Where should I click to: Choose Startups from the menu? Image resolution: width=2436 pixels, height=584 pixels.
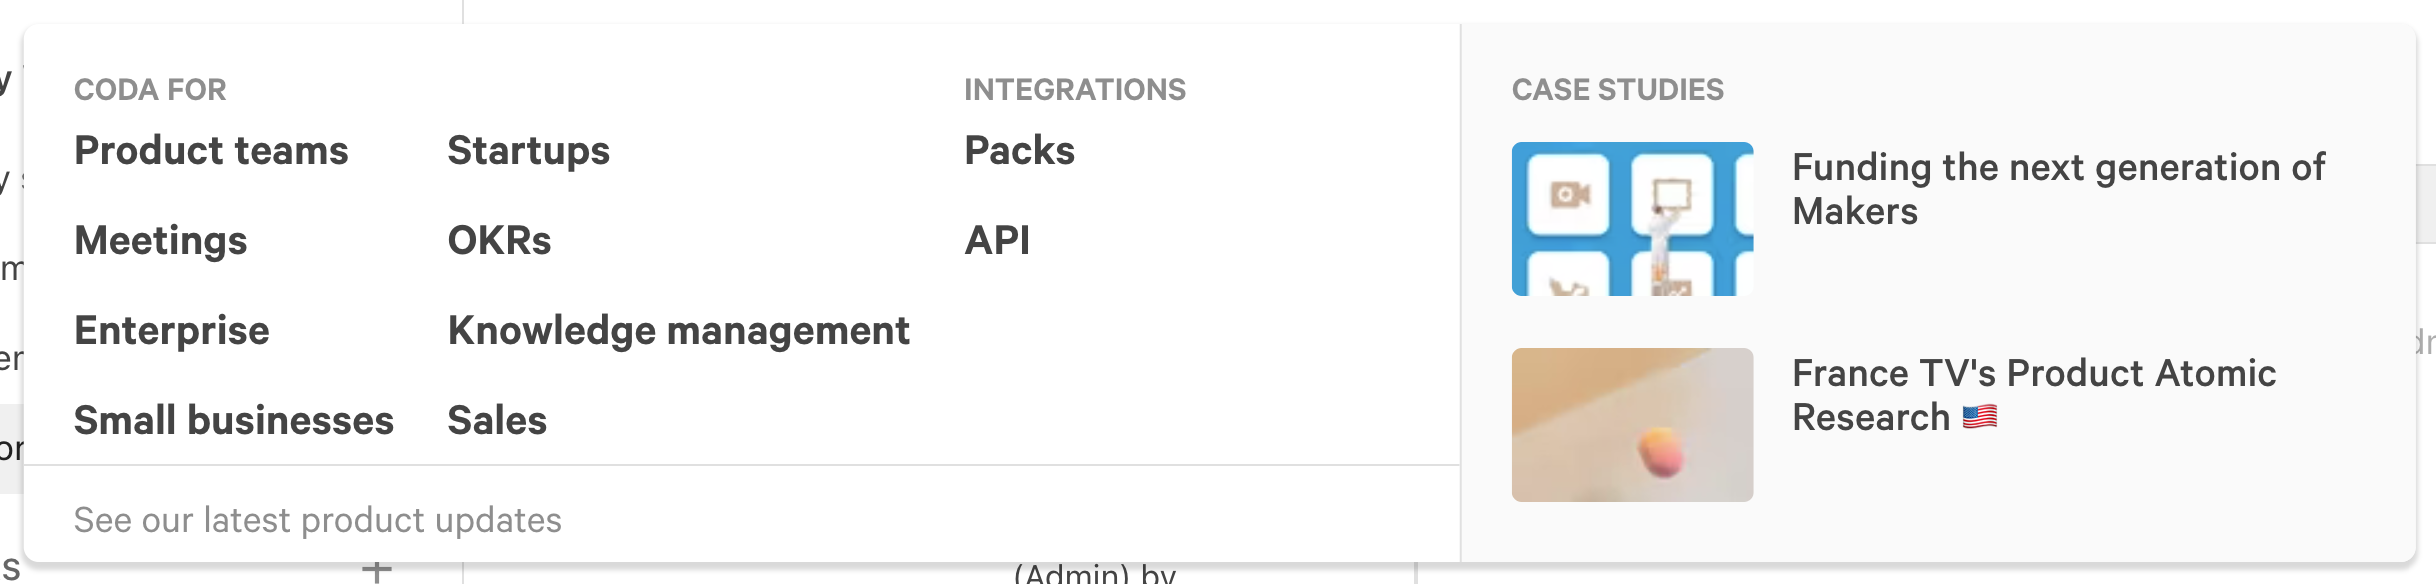tap(528, 151)
